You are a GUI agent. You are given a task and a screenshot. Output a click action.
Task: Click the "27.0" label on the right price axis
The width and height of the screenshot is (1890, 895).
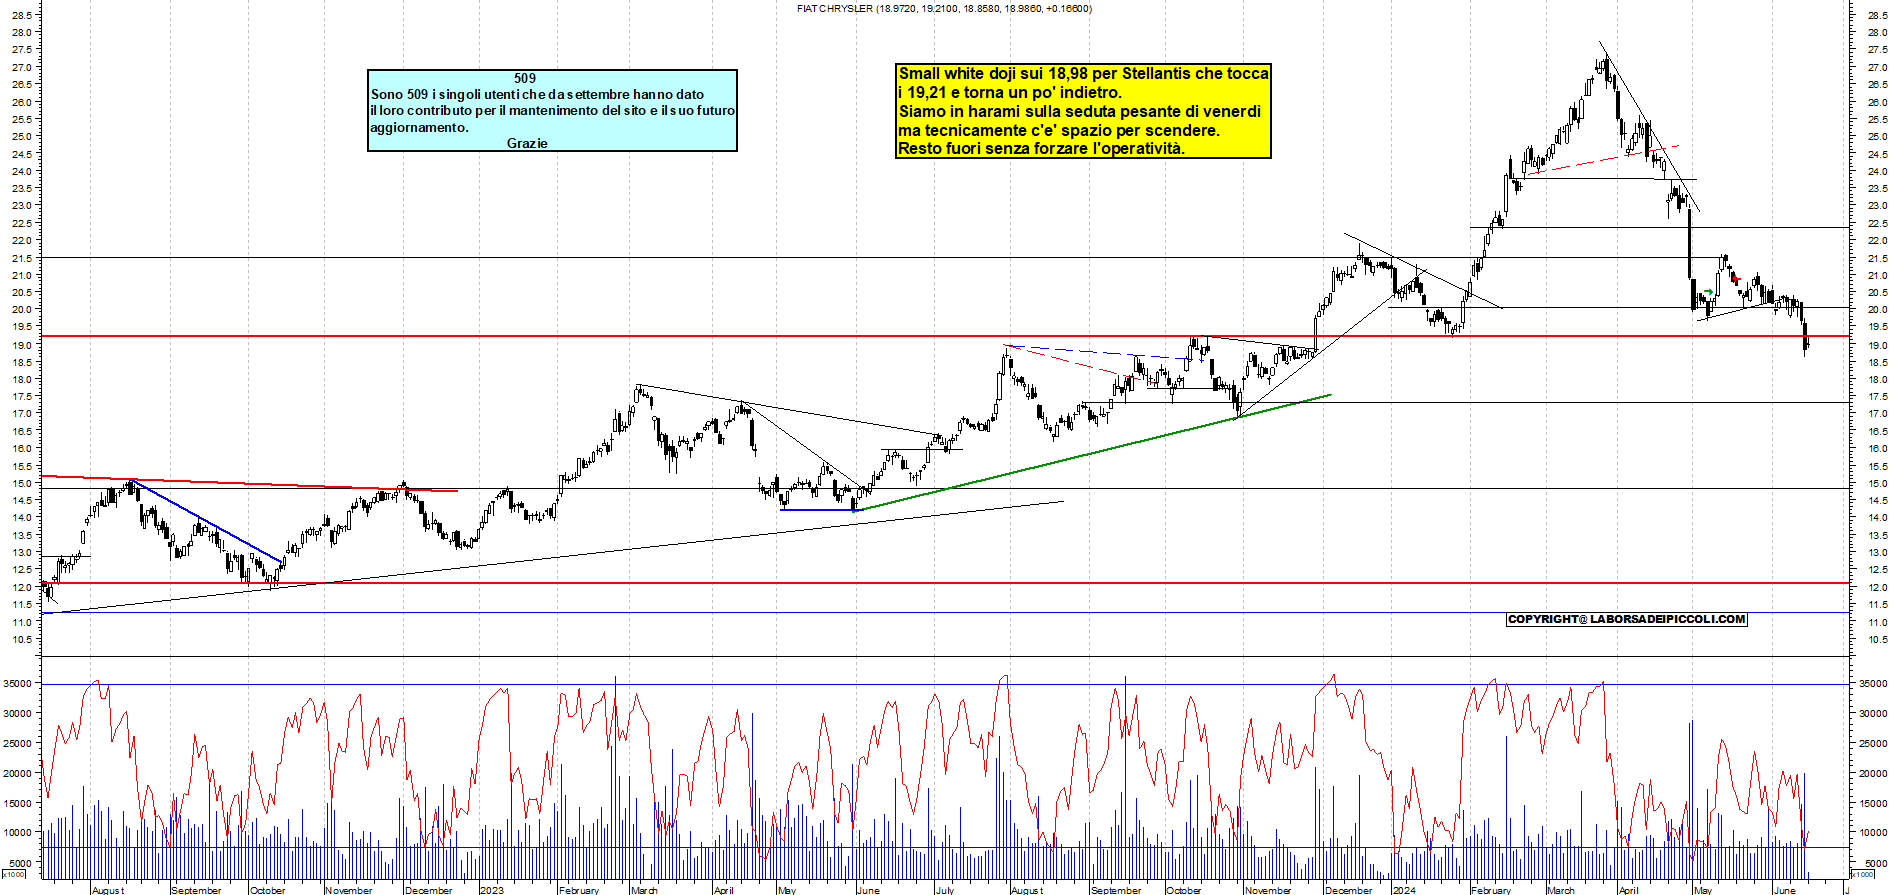click(x=1877, y=67)
